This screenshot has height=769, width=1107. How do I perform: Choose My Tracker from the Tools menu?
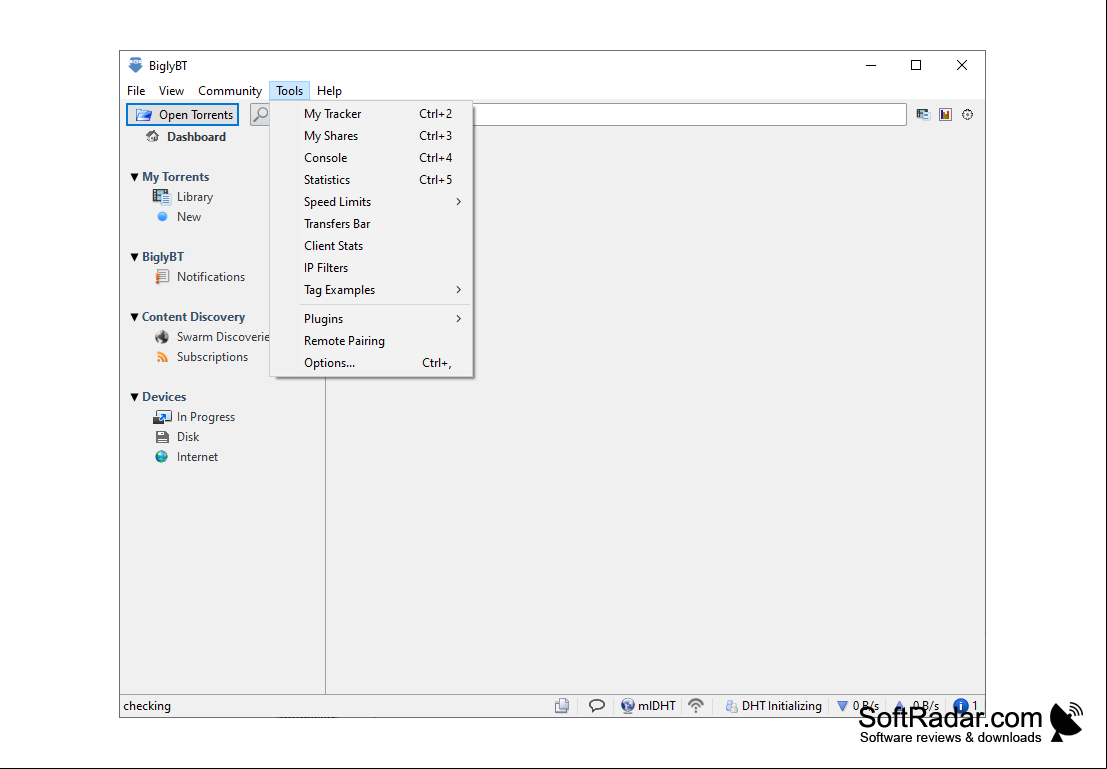[x=371, y=114]
